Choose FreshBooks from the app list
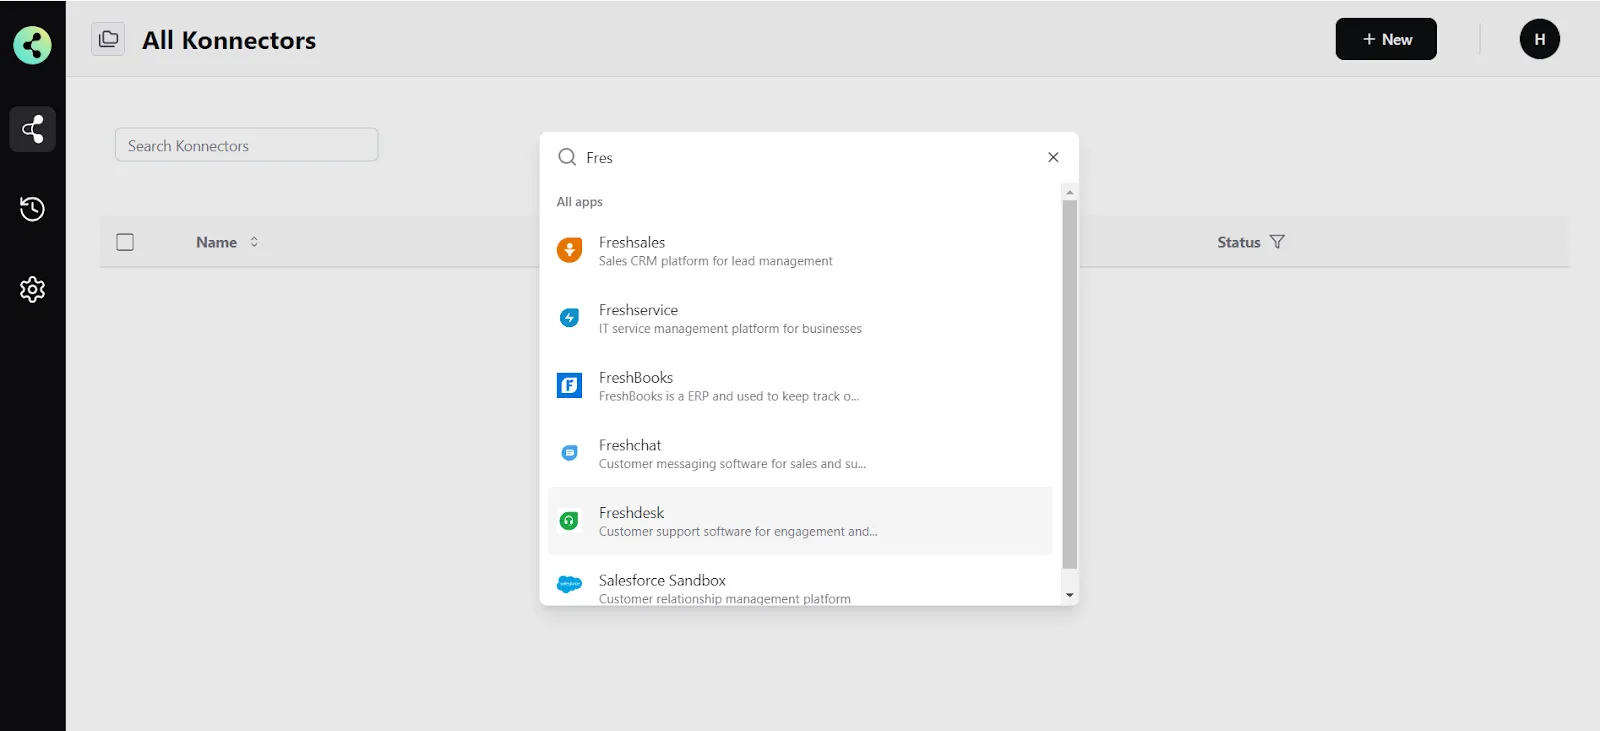 click(x=800, y=386)
